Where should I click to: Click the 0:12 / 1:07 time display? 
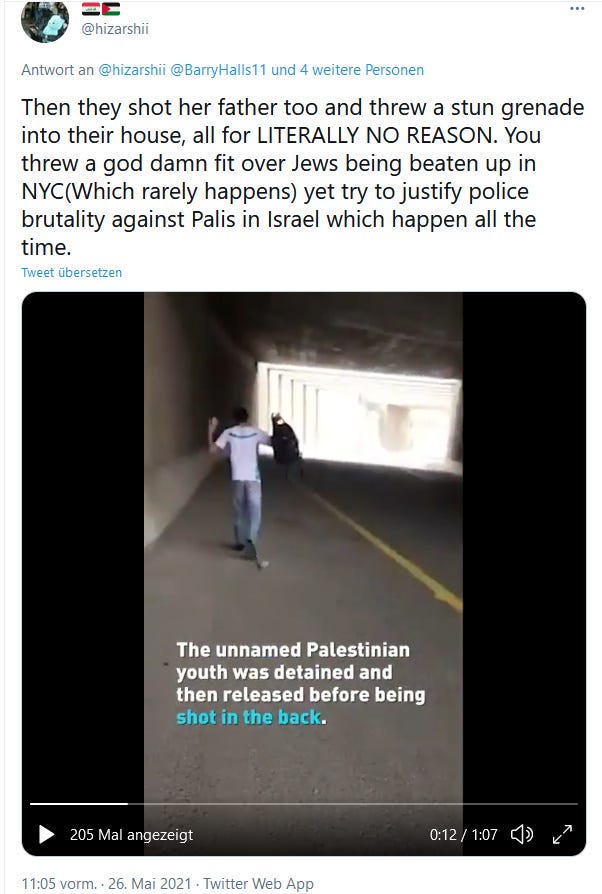463,835
